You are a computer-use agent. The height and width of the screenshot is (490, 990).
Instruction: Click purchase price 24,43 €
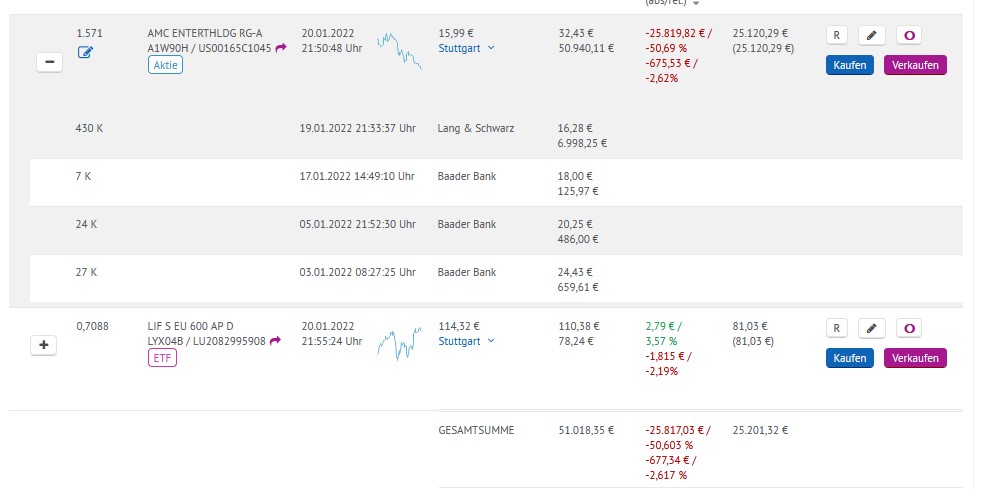(575, 272)
